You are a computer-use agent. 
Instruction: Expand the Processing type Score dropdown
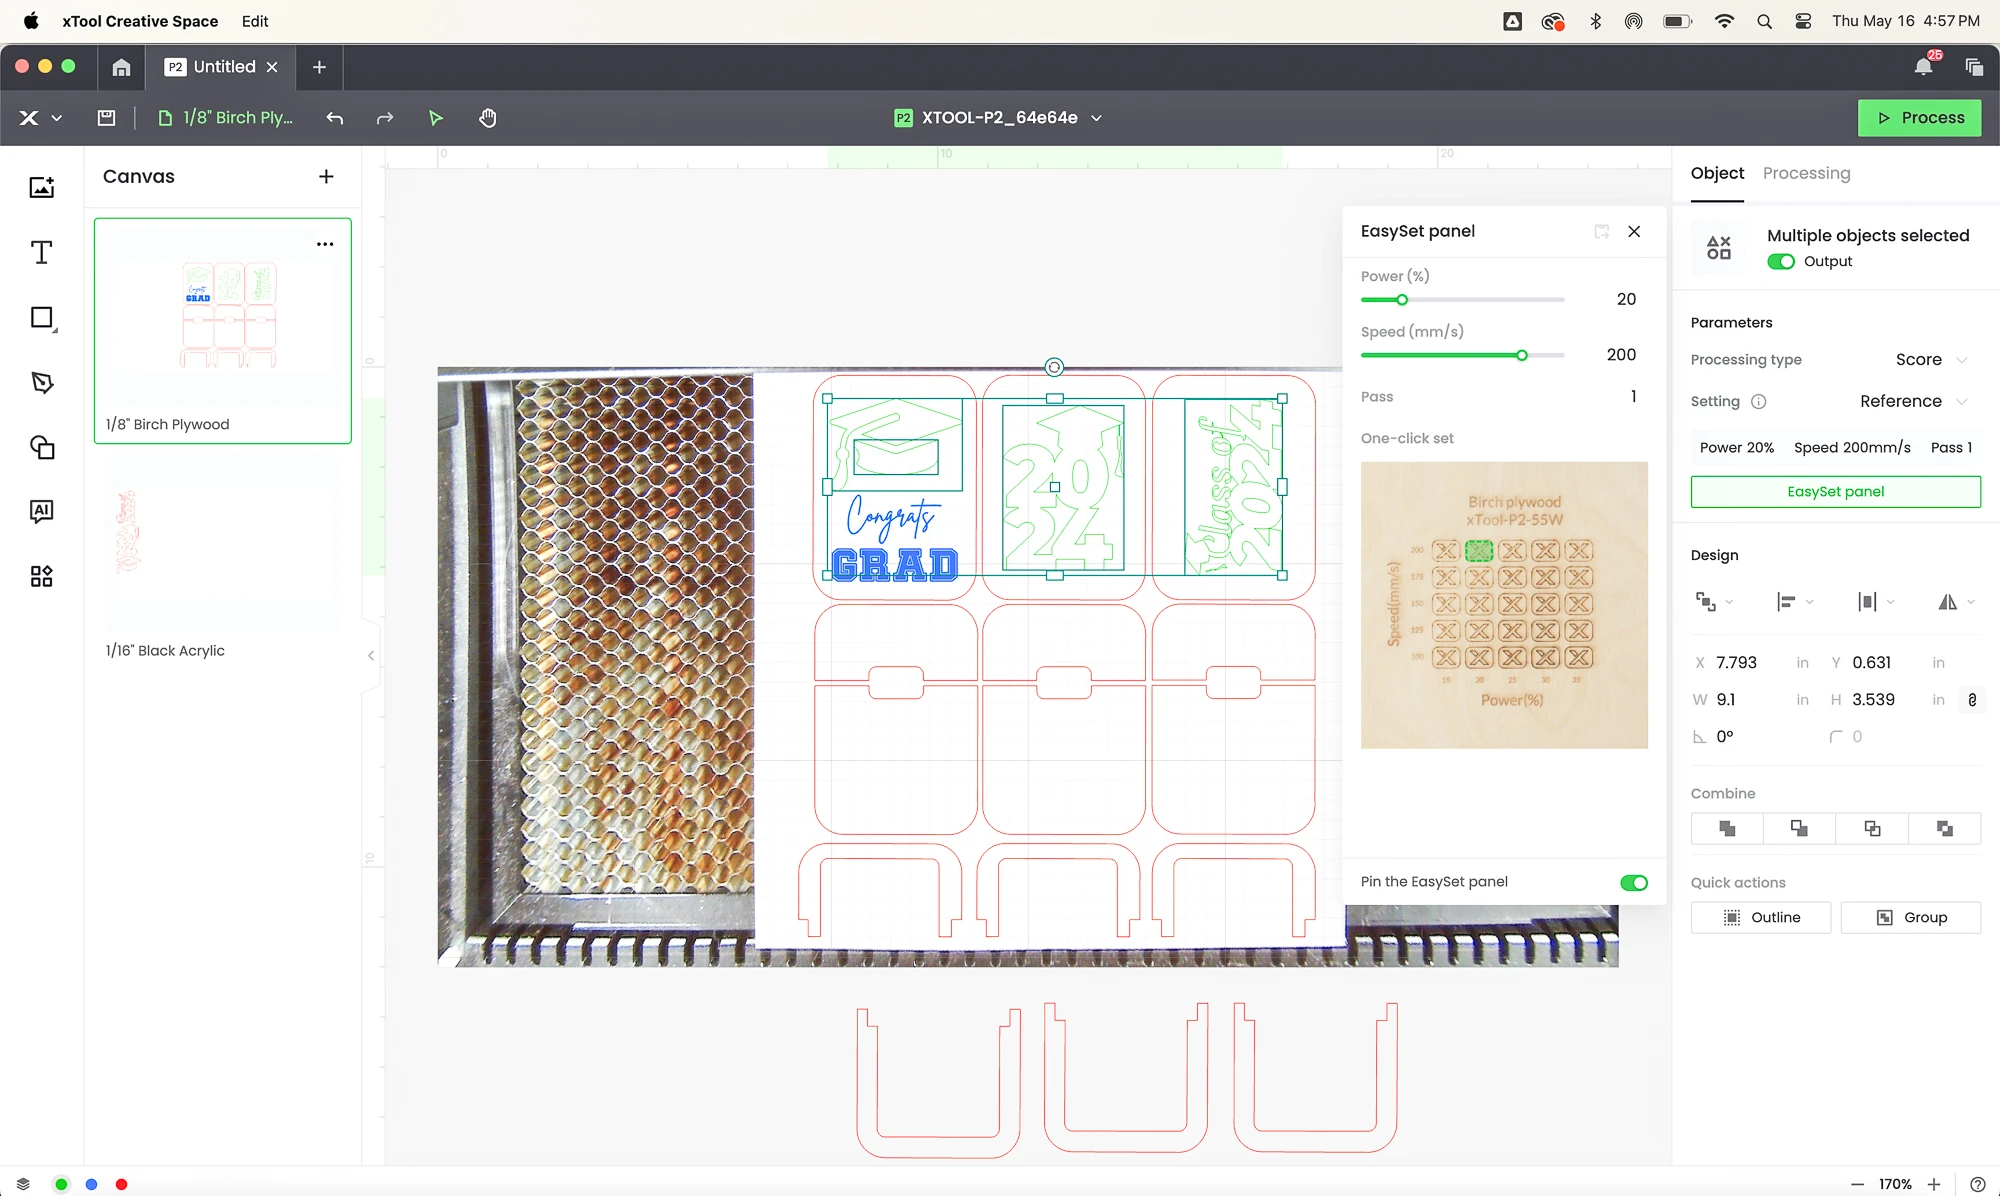[1932, 360]
